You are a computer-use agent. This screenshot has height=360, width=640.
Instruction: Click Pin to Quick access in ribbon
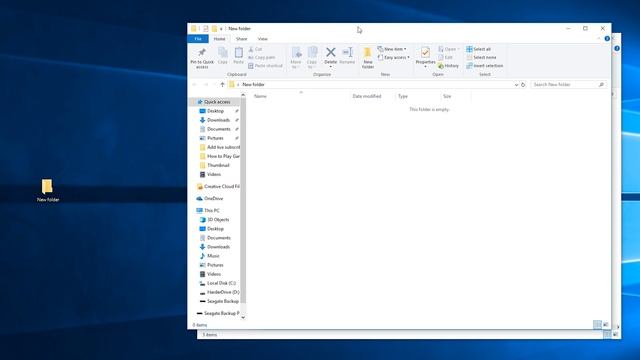tap(202, 58)
